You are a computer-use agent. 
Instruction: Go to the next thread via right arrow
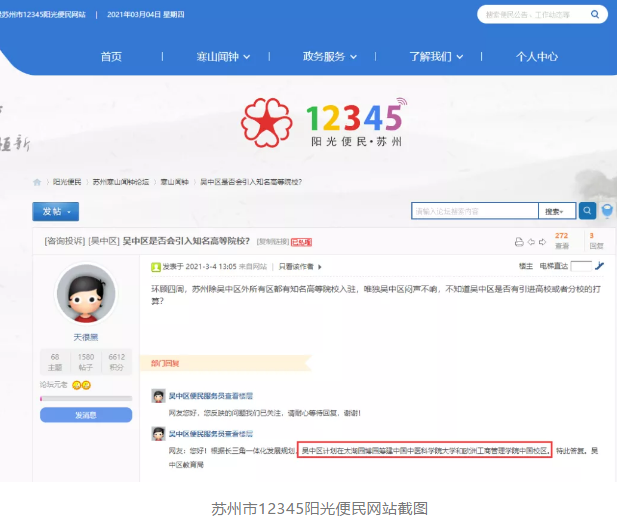(542, 241)
